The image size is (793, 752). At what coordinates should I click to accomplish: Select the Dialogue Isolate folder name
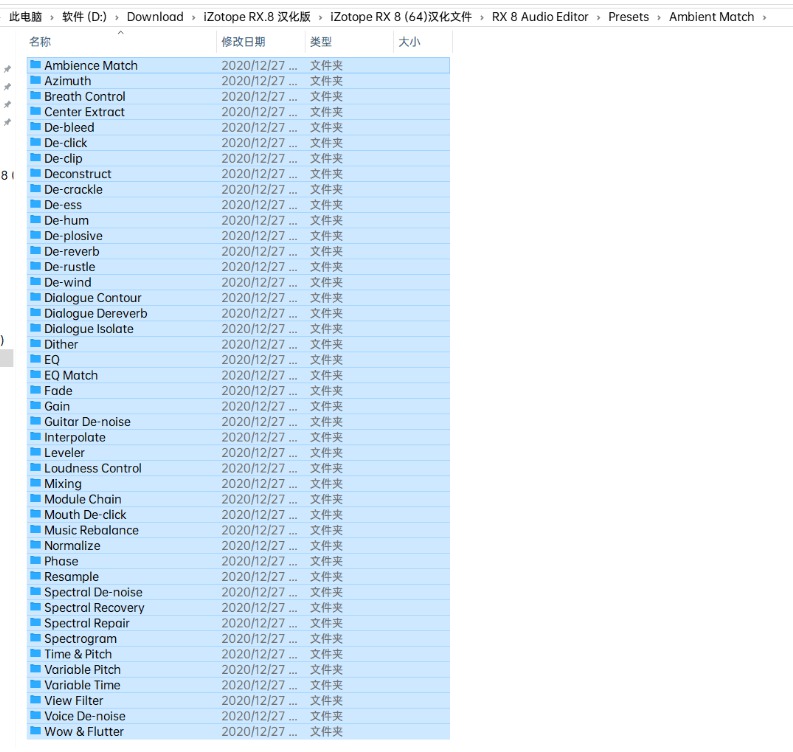point(89,329)
